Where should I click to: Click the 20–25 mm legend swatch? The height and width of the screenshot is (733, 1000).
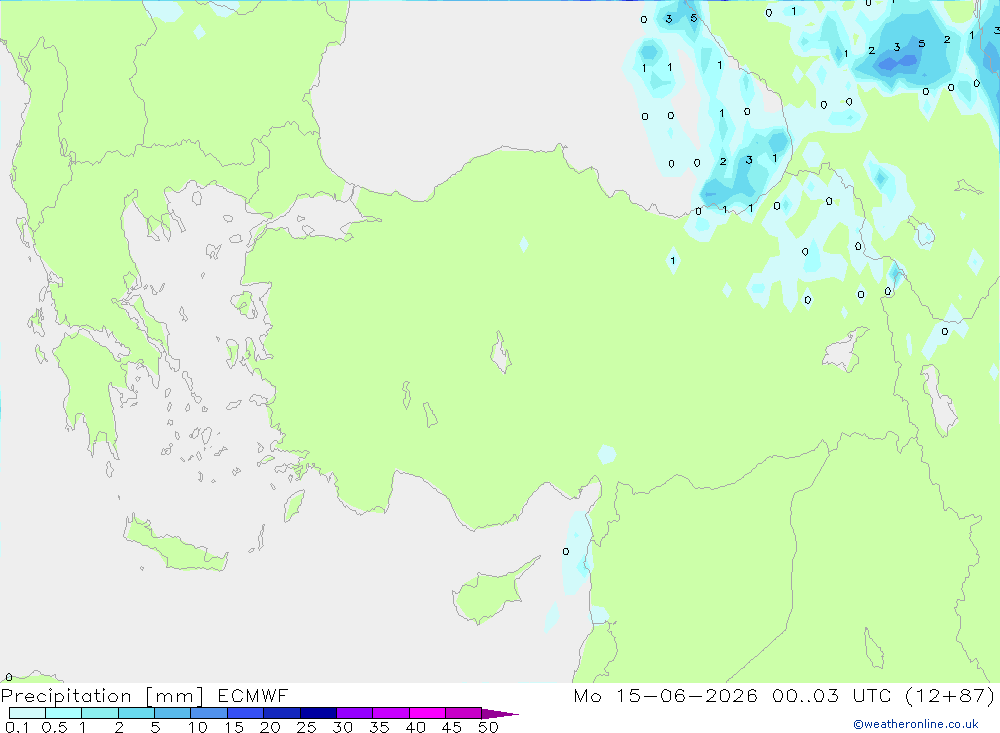click(282, 713)
